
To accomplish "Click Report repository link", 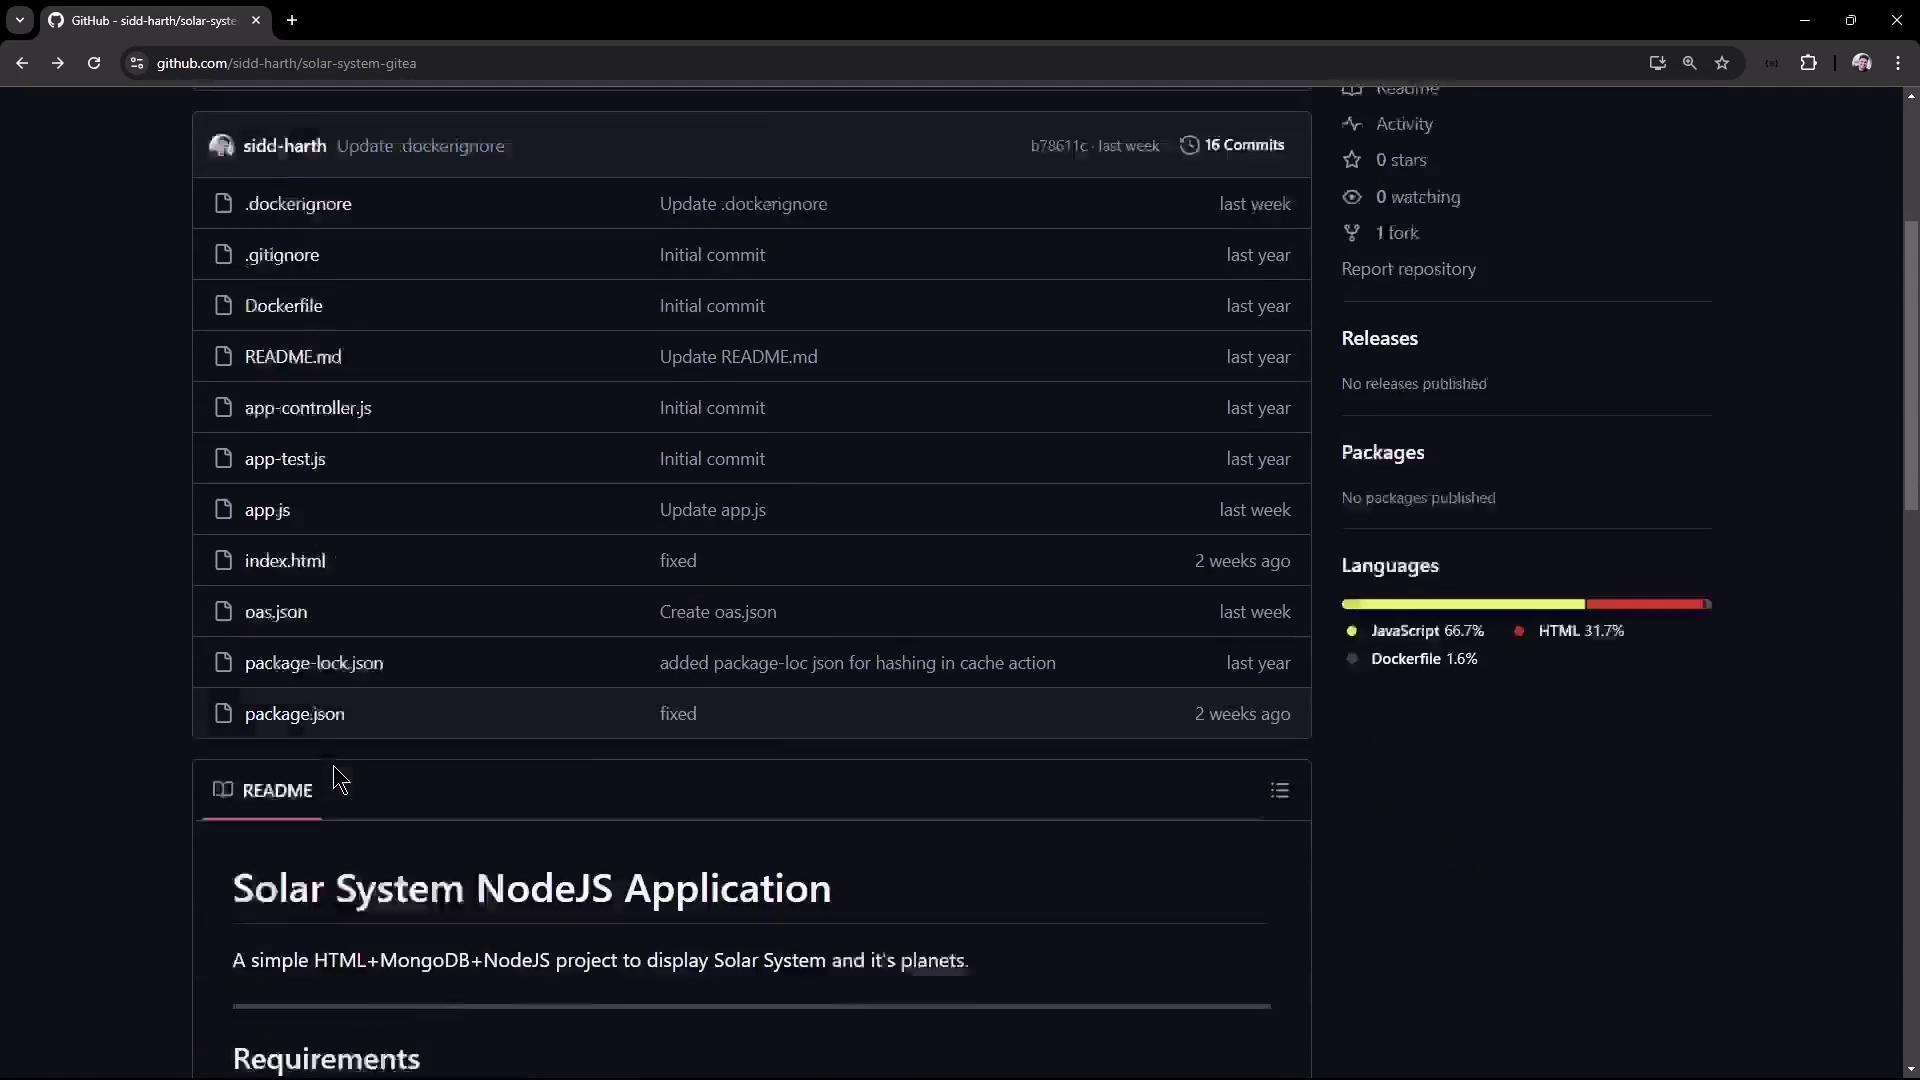I will pyautogui.click(x=1408, y=269).
